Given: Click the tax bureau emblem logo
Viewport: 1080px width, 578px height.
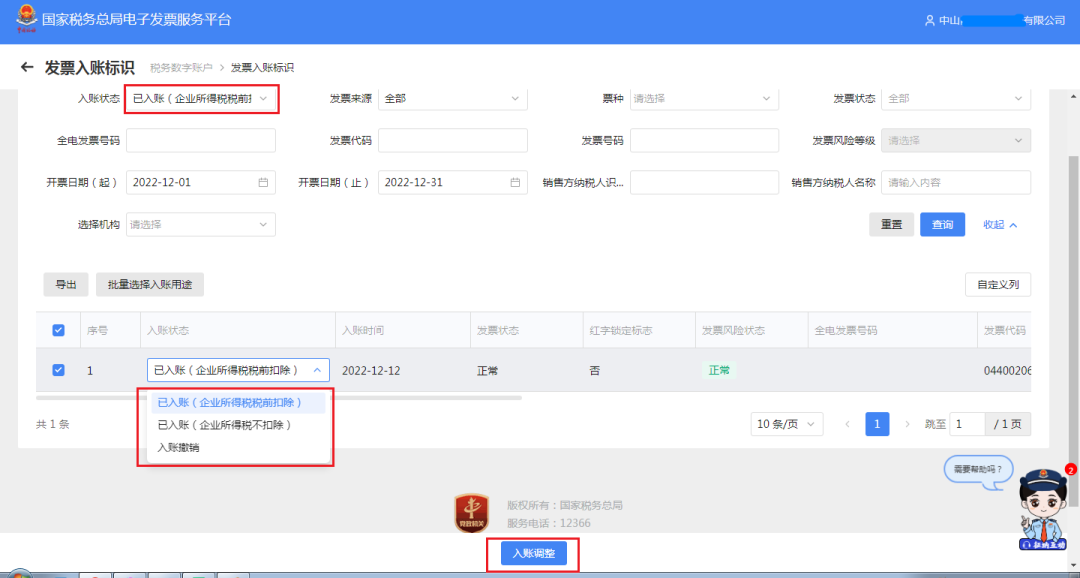Looking at the screenshot, I should [x=21, y=21].
